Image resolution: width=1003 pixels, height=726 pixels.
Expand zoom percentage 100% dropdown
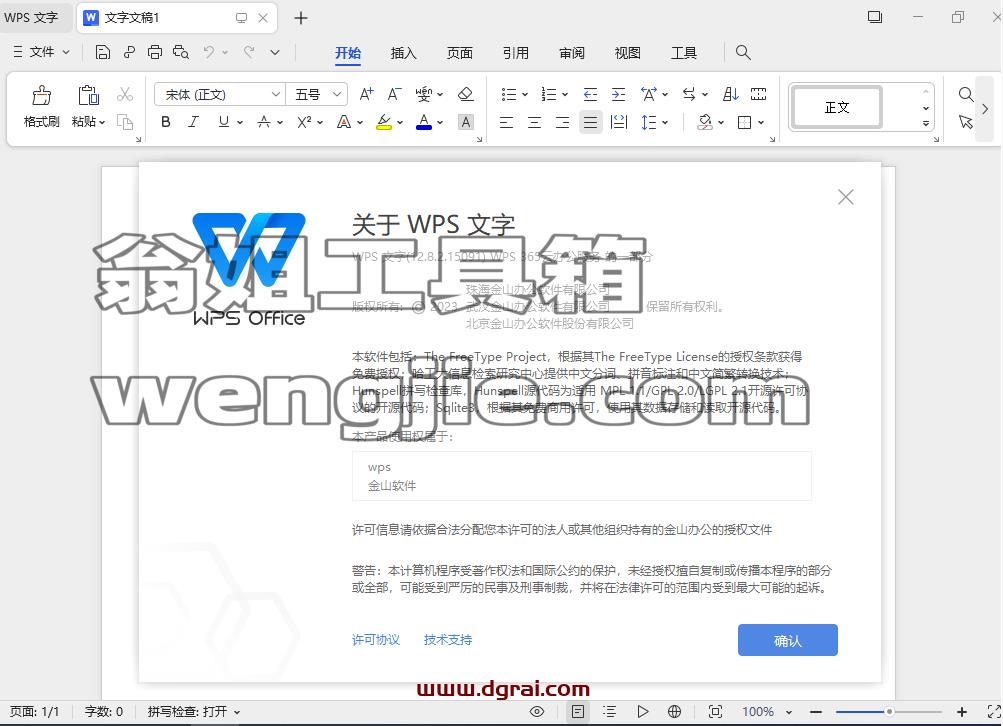[x=789, y=711]
